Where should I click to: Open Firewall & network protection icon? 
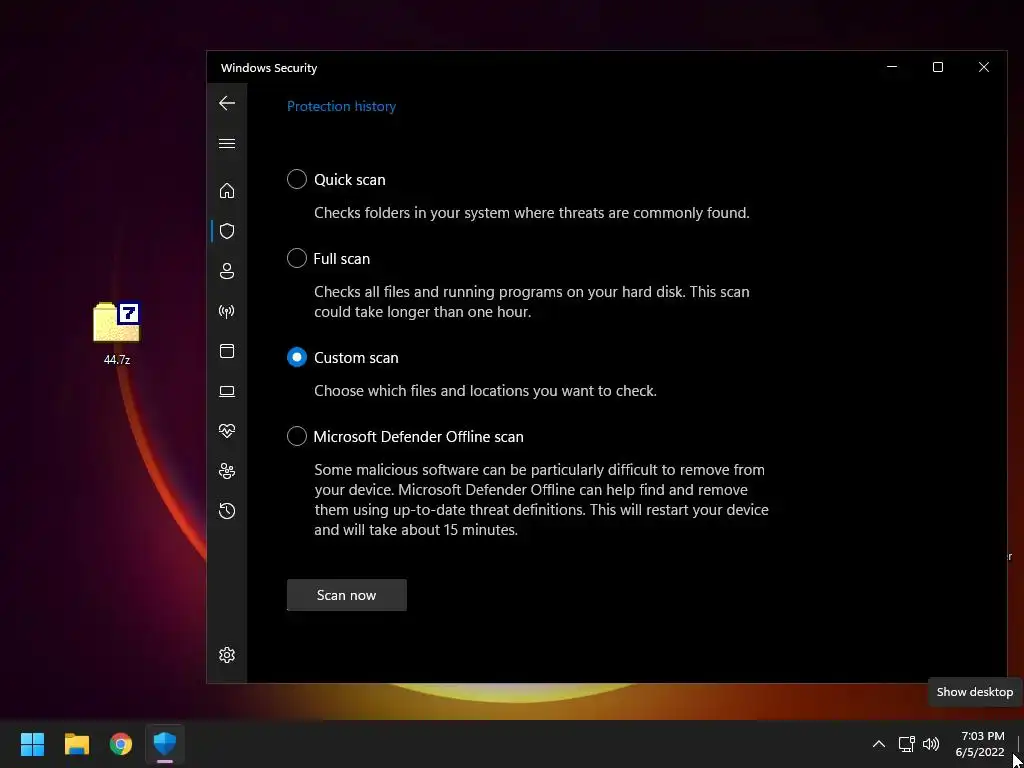coord(227,312)
